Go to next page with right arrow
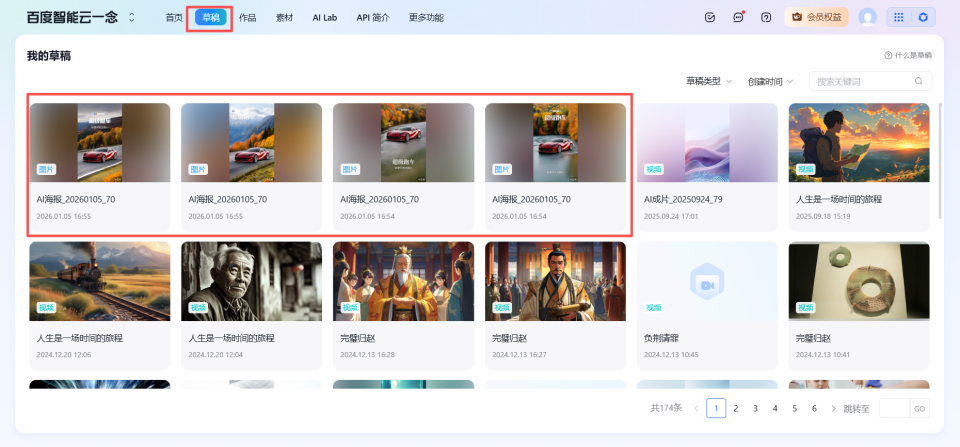Image resolution: width=960 pixels, height=447 pixels. (834, 408)
